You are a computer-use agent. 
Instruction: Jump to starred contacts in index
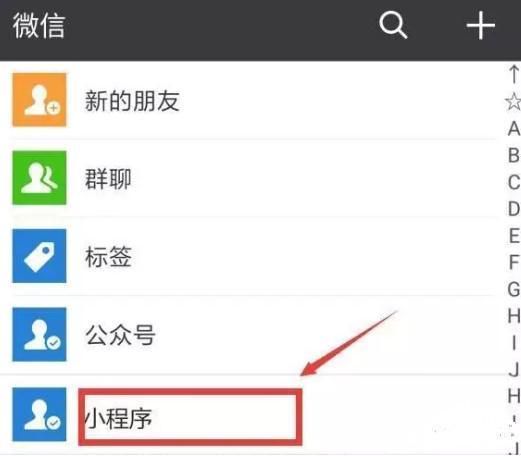point(514,102)
